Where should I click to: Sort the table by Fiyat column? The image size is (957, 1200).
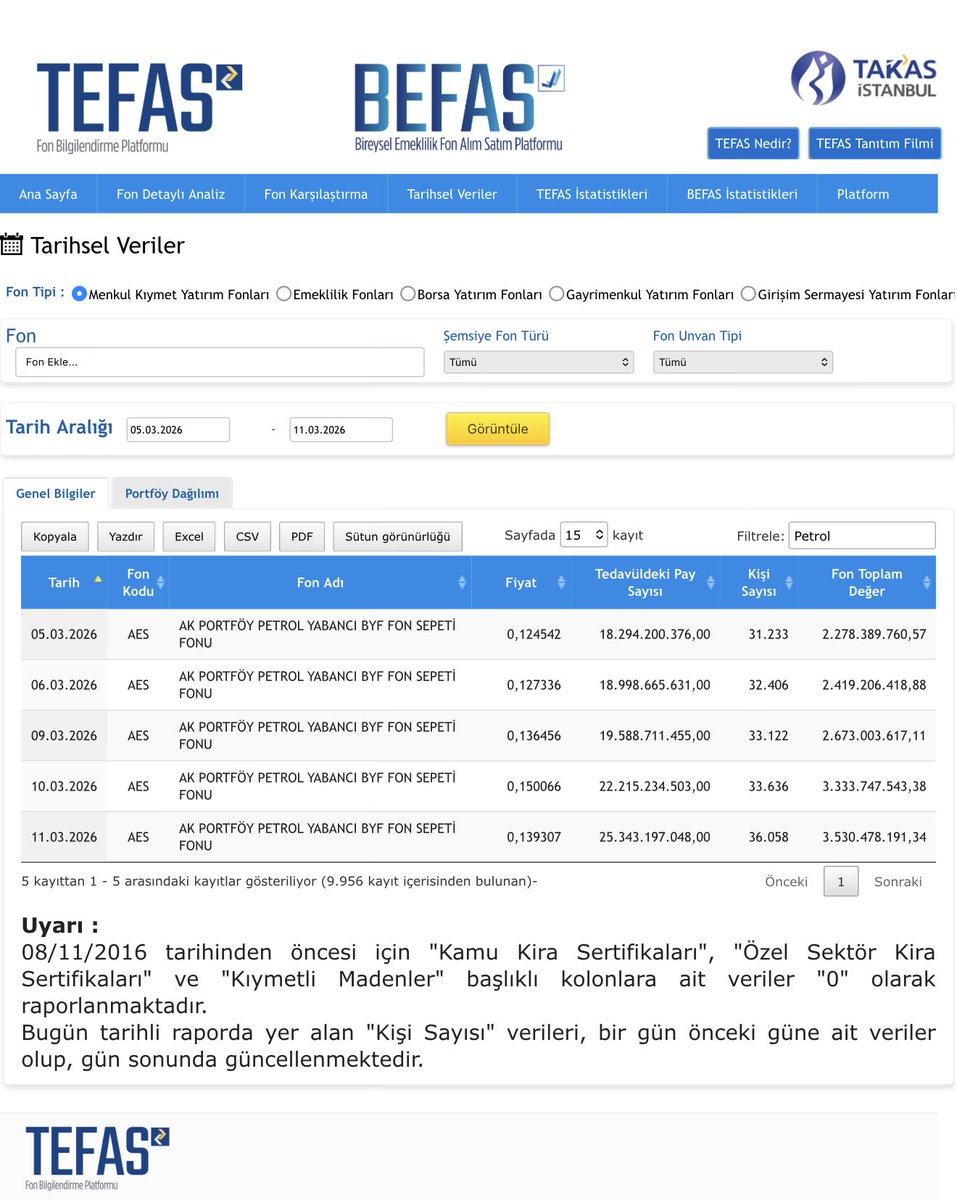click(x=521, y=581)
